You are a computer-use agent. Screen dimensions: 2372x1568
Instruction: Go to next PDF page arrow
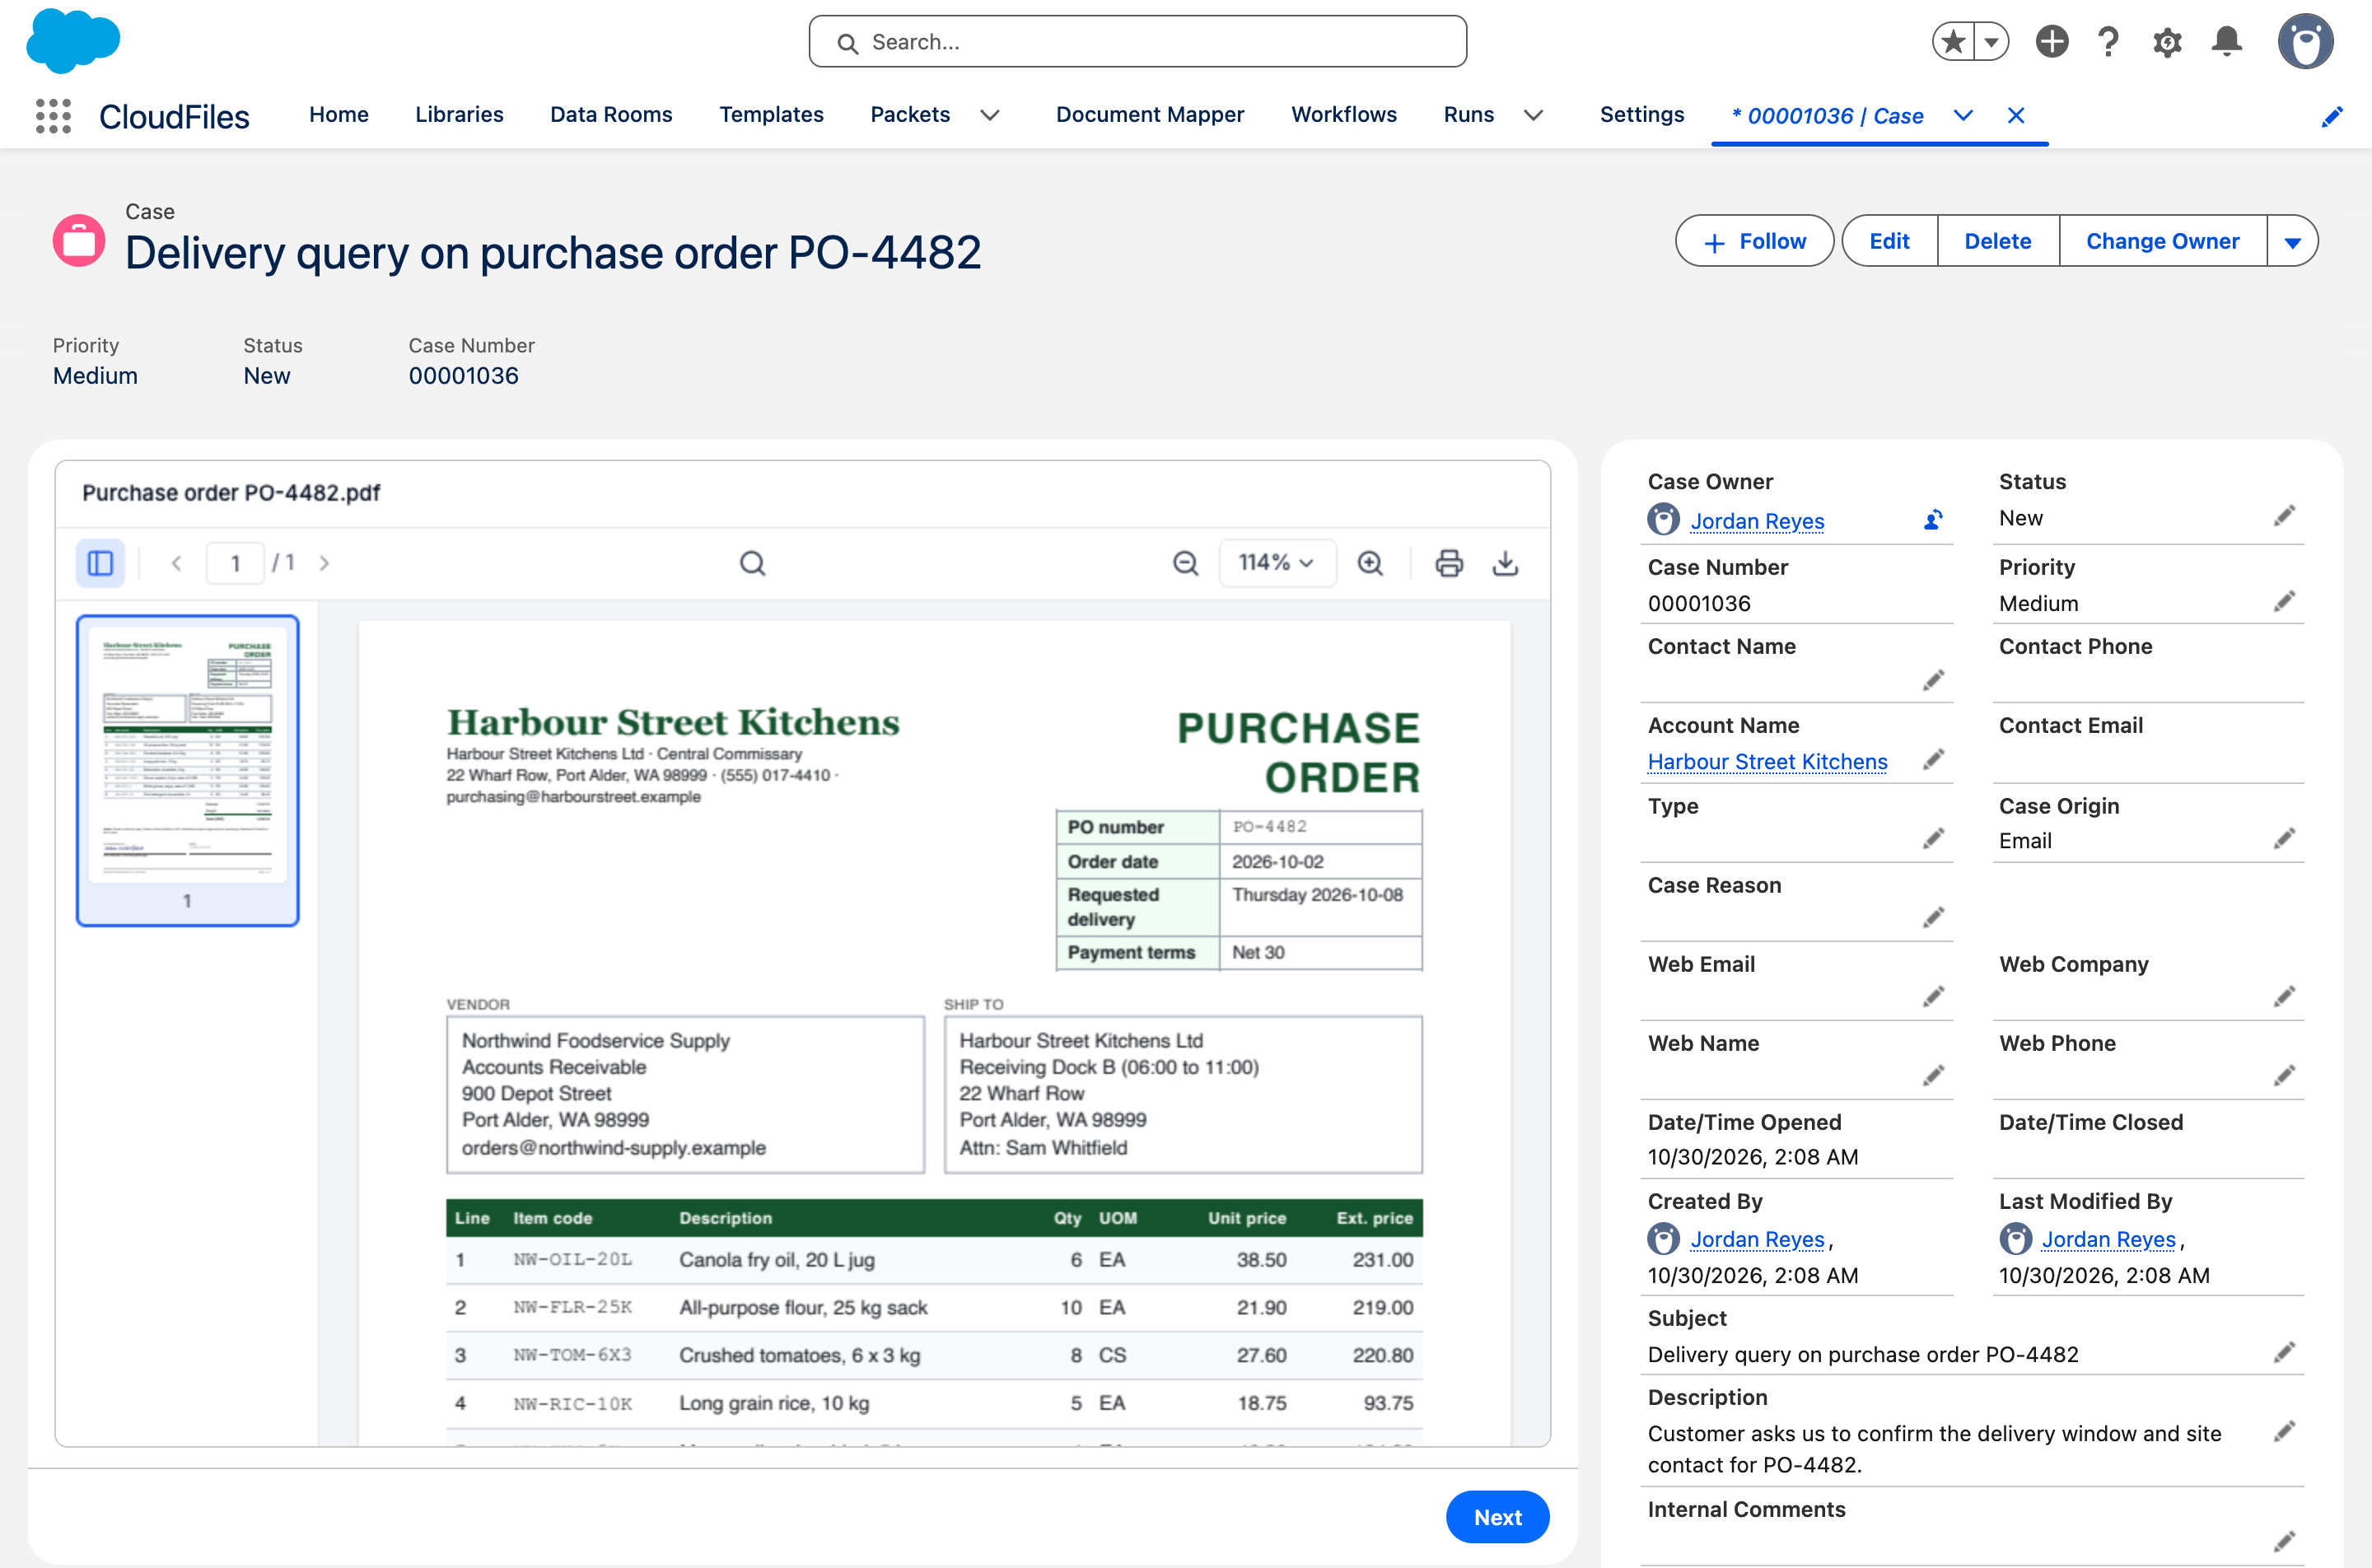tap(324, 563)
